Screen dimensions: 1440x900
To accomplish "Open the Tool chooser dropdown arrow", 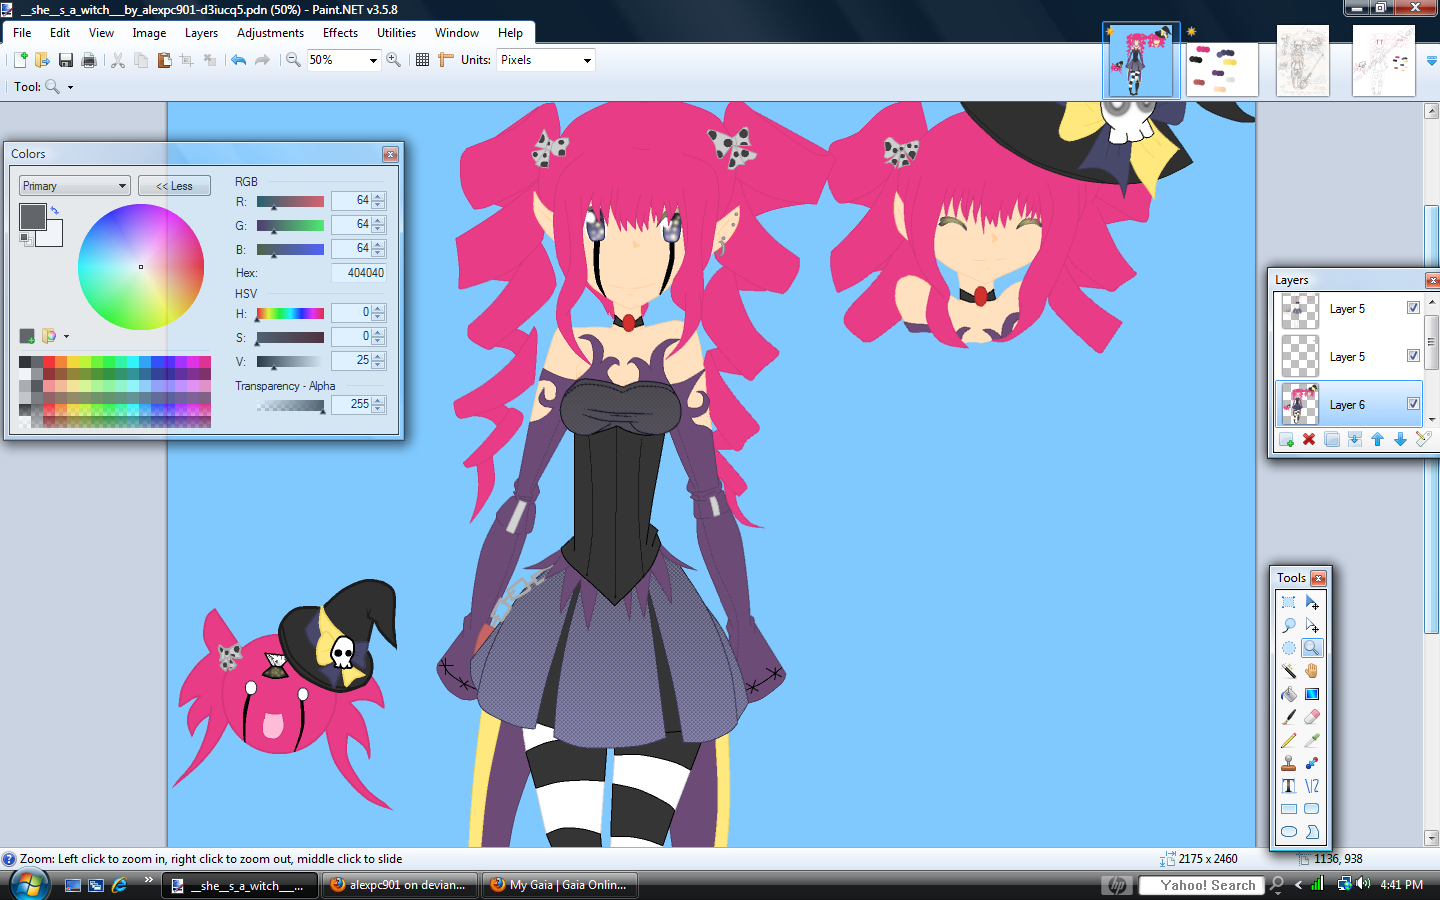I will 70,87.
